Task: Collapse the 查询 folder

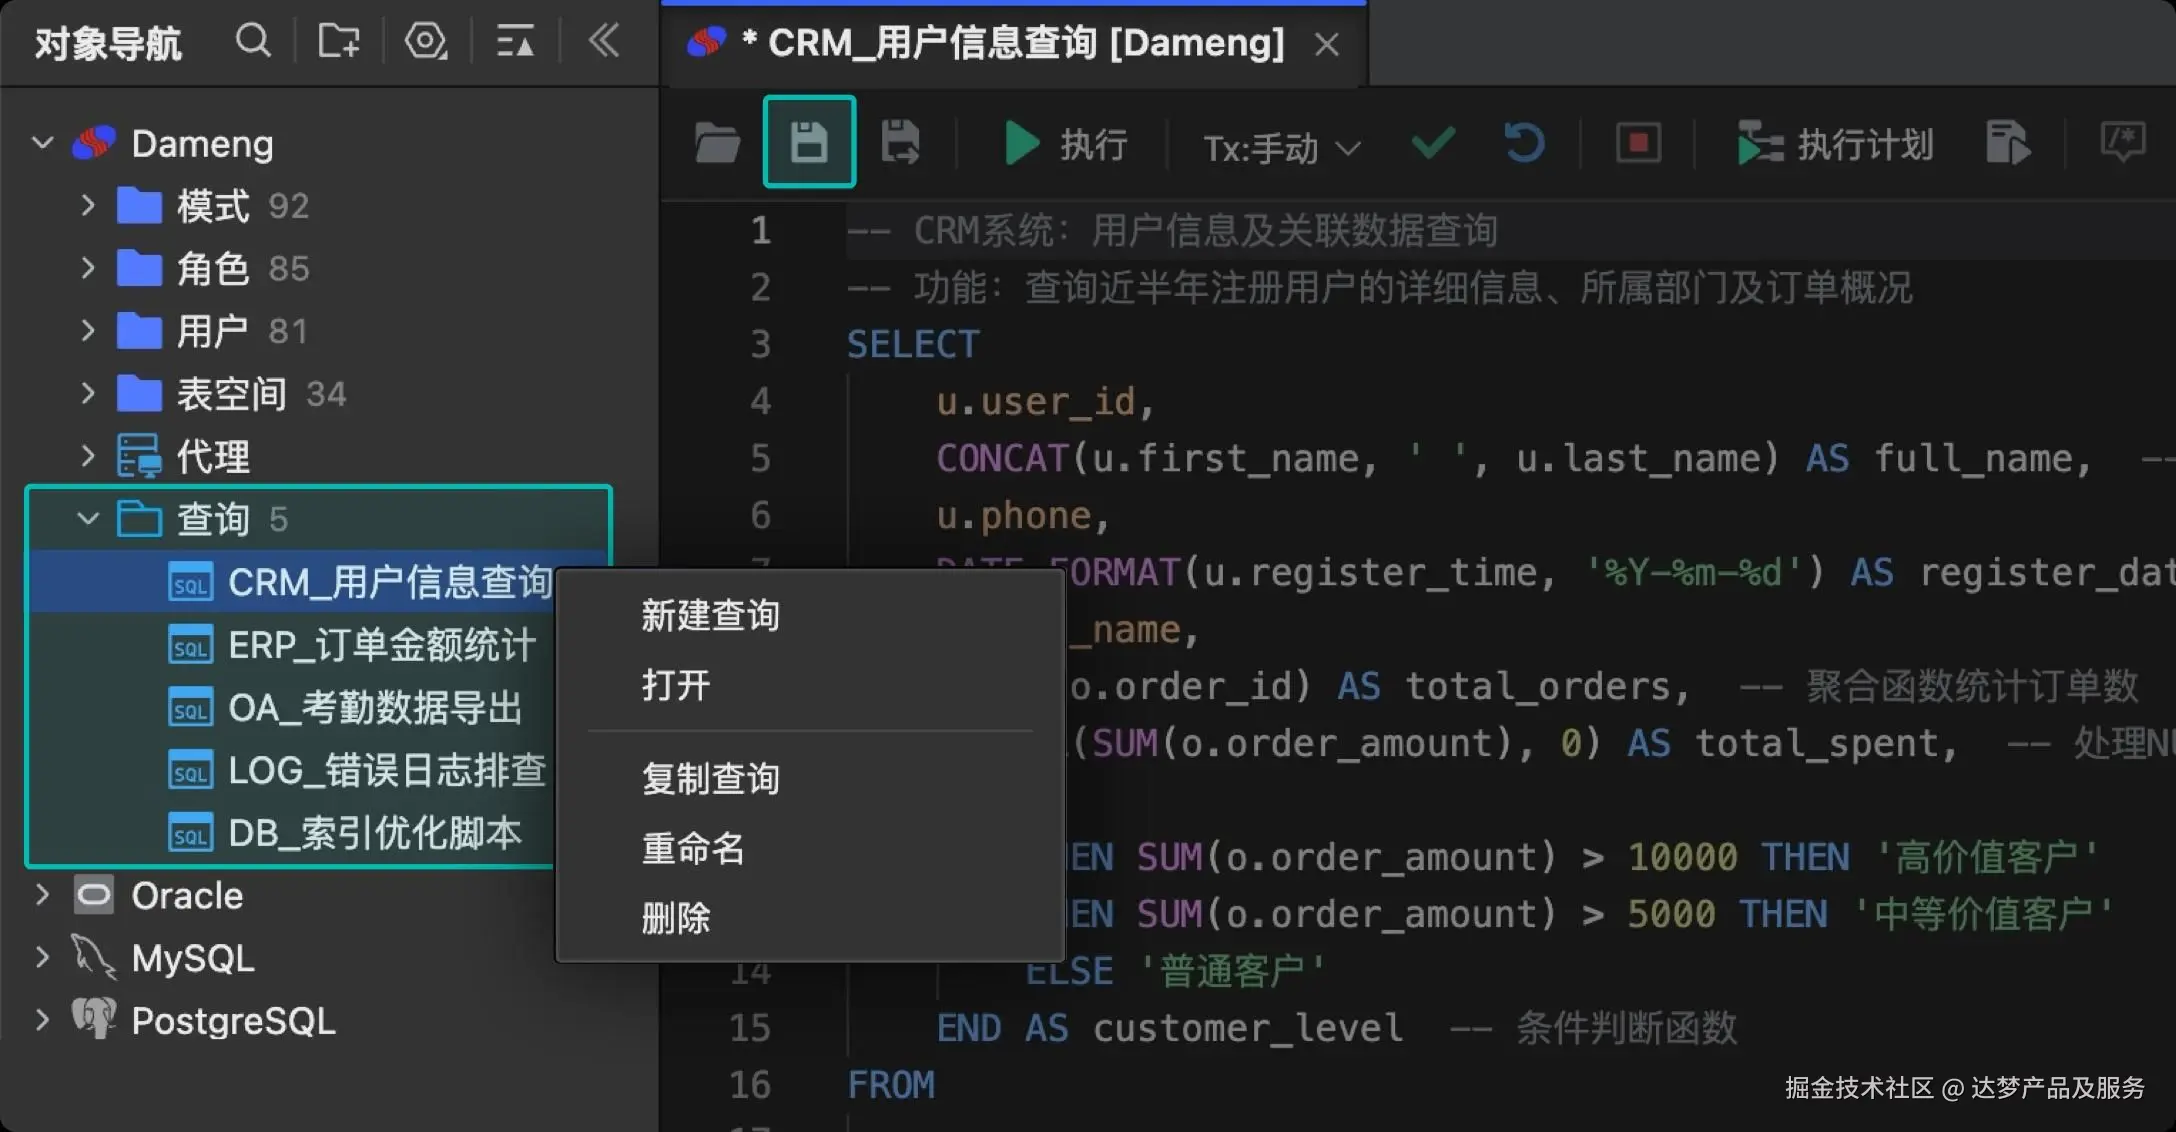Action: 88,519
